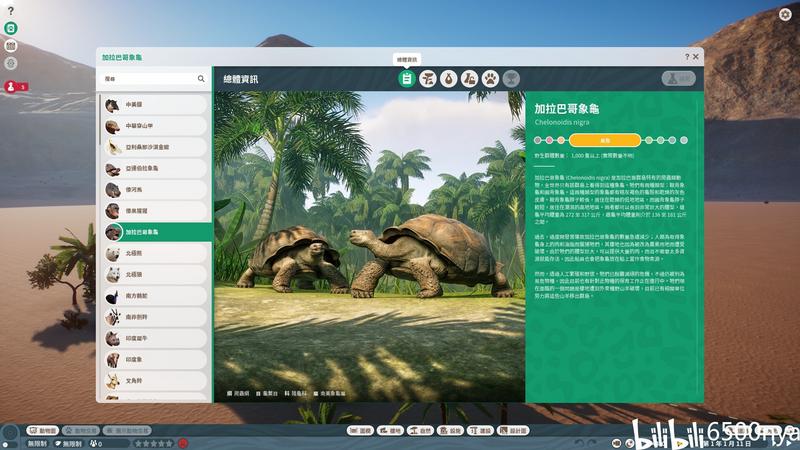The width and height of the screenshot is (800, 450).
Task: Click the undo arrow in bottom bar
Action: tap(579, 443)
